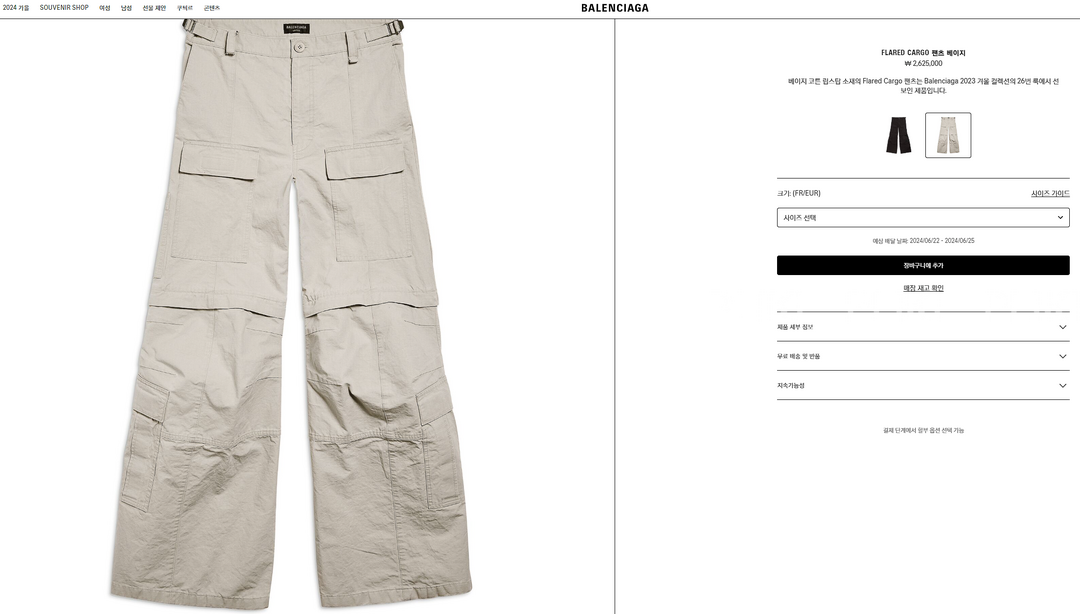This screenshot has height=614, width=1080.
Task: Open the 쿠튀르 menu item
Action: coord(185,8)
